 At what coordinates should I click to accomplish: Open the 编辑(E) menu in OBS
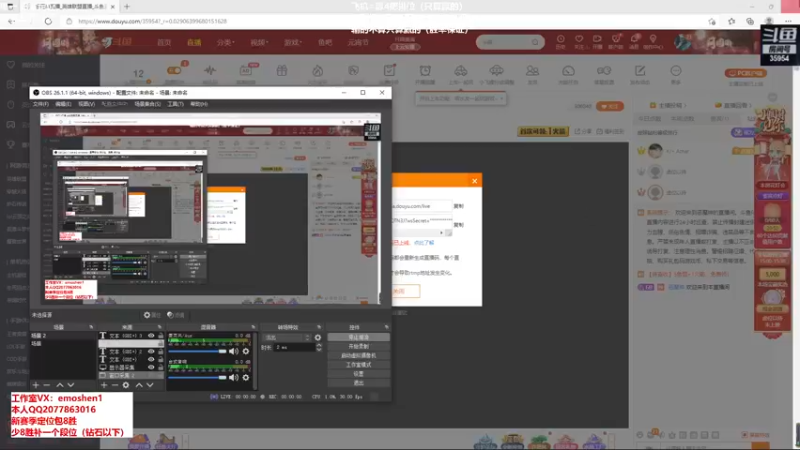click(63, 104)
